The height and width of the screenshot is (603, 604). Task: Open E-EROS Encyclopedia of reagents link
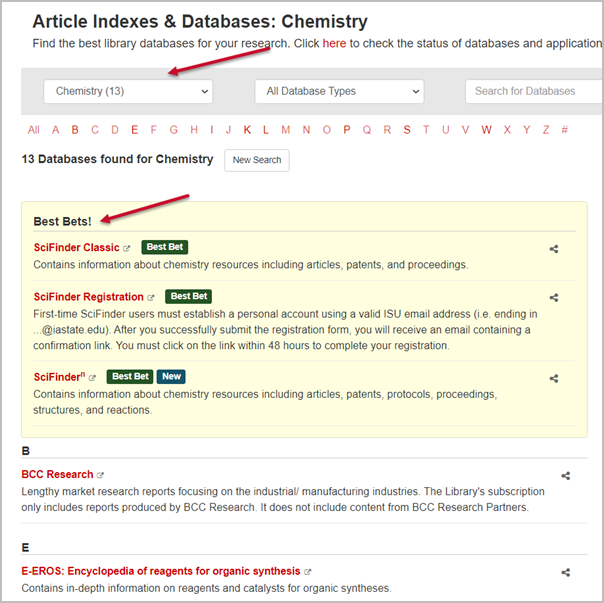coord(161,571)
